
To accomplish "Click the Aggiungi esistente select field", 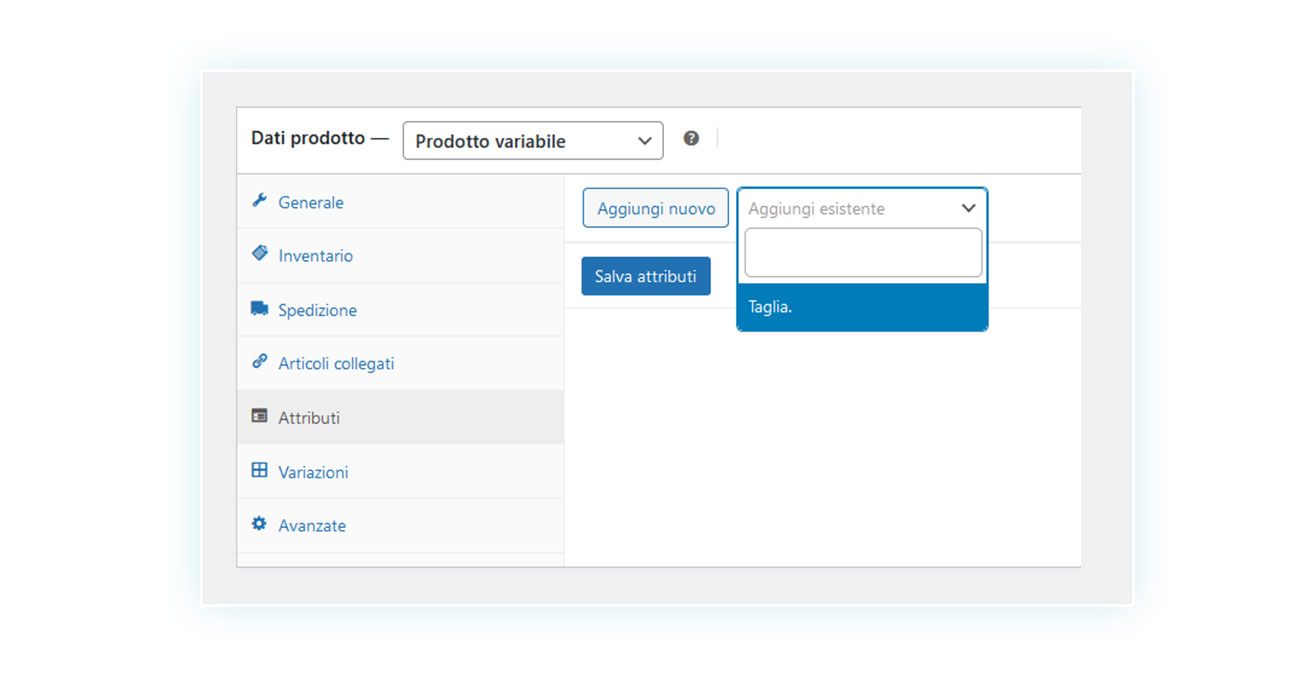I will (862, 208).
